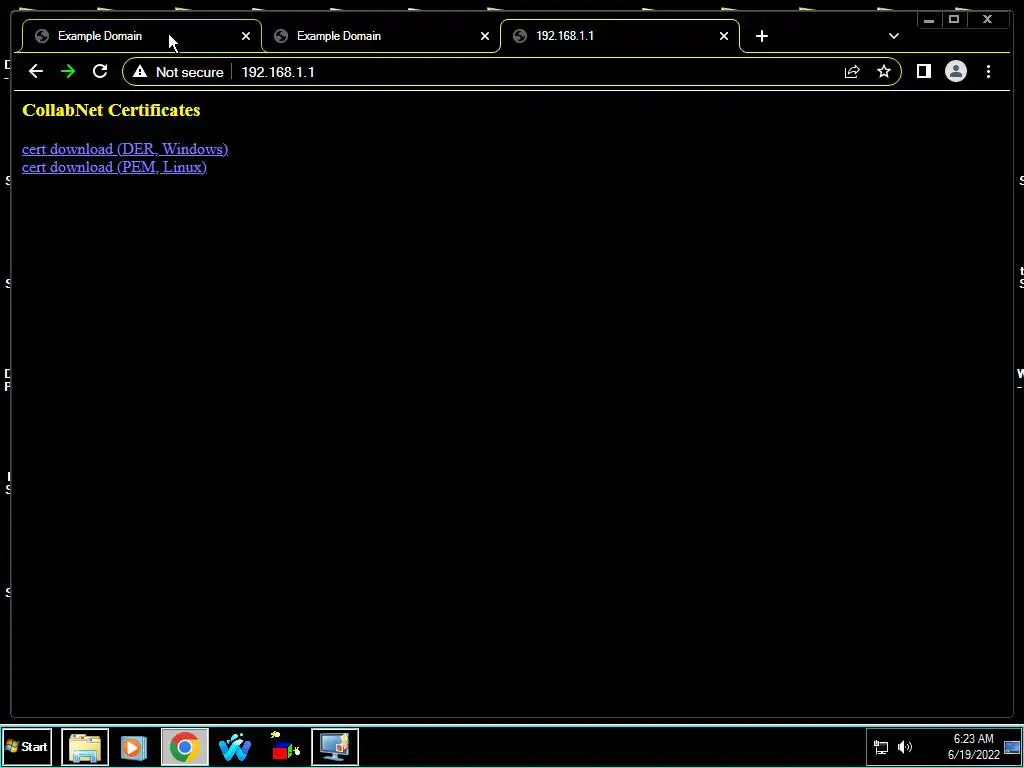Open the network status tray icon
This screenshot has width=1024, height=768.
pos(881,747)
